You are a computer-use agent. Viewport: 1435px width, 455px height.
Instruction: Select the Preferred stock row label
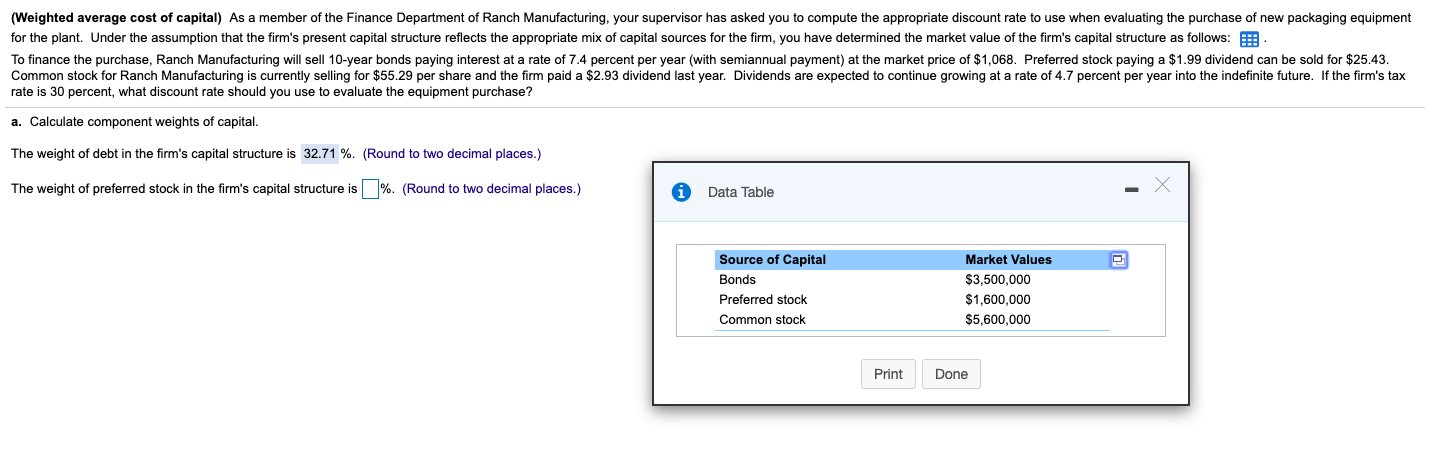(x=763, y=300)
